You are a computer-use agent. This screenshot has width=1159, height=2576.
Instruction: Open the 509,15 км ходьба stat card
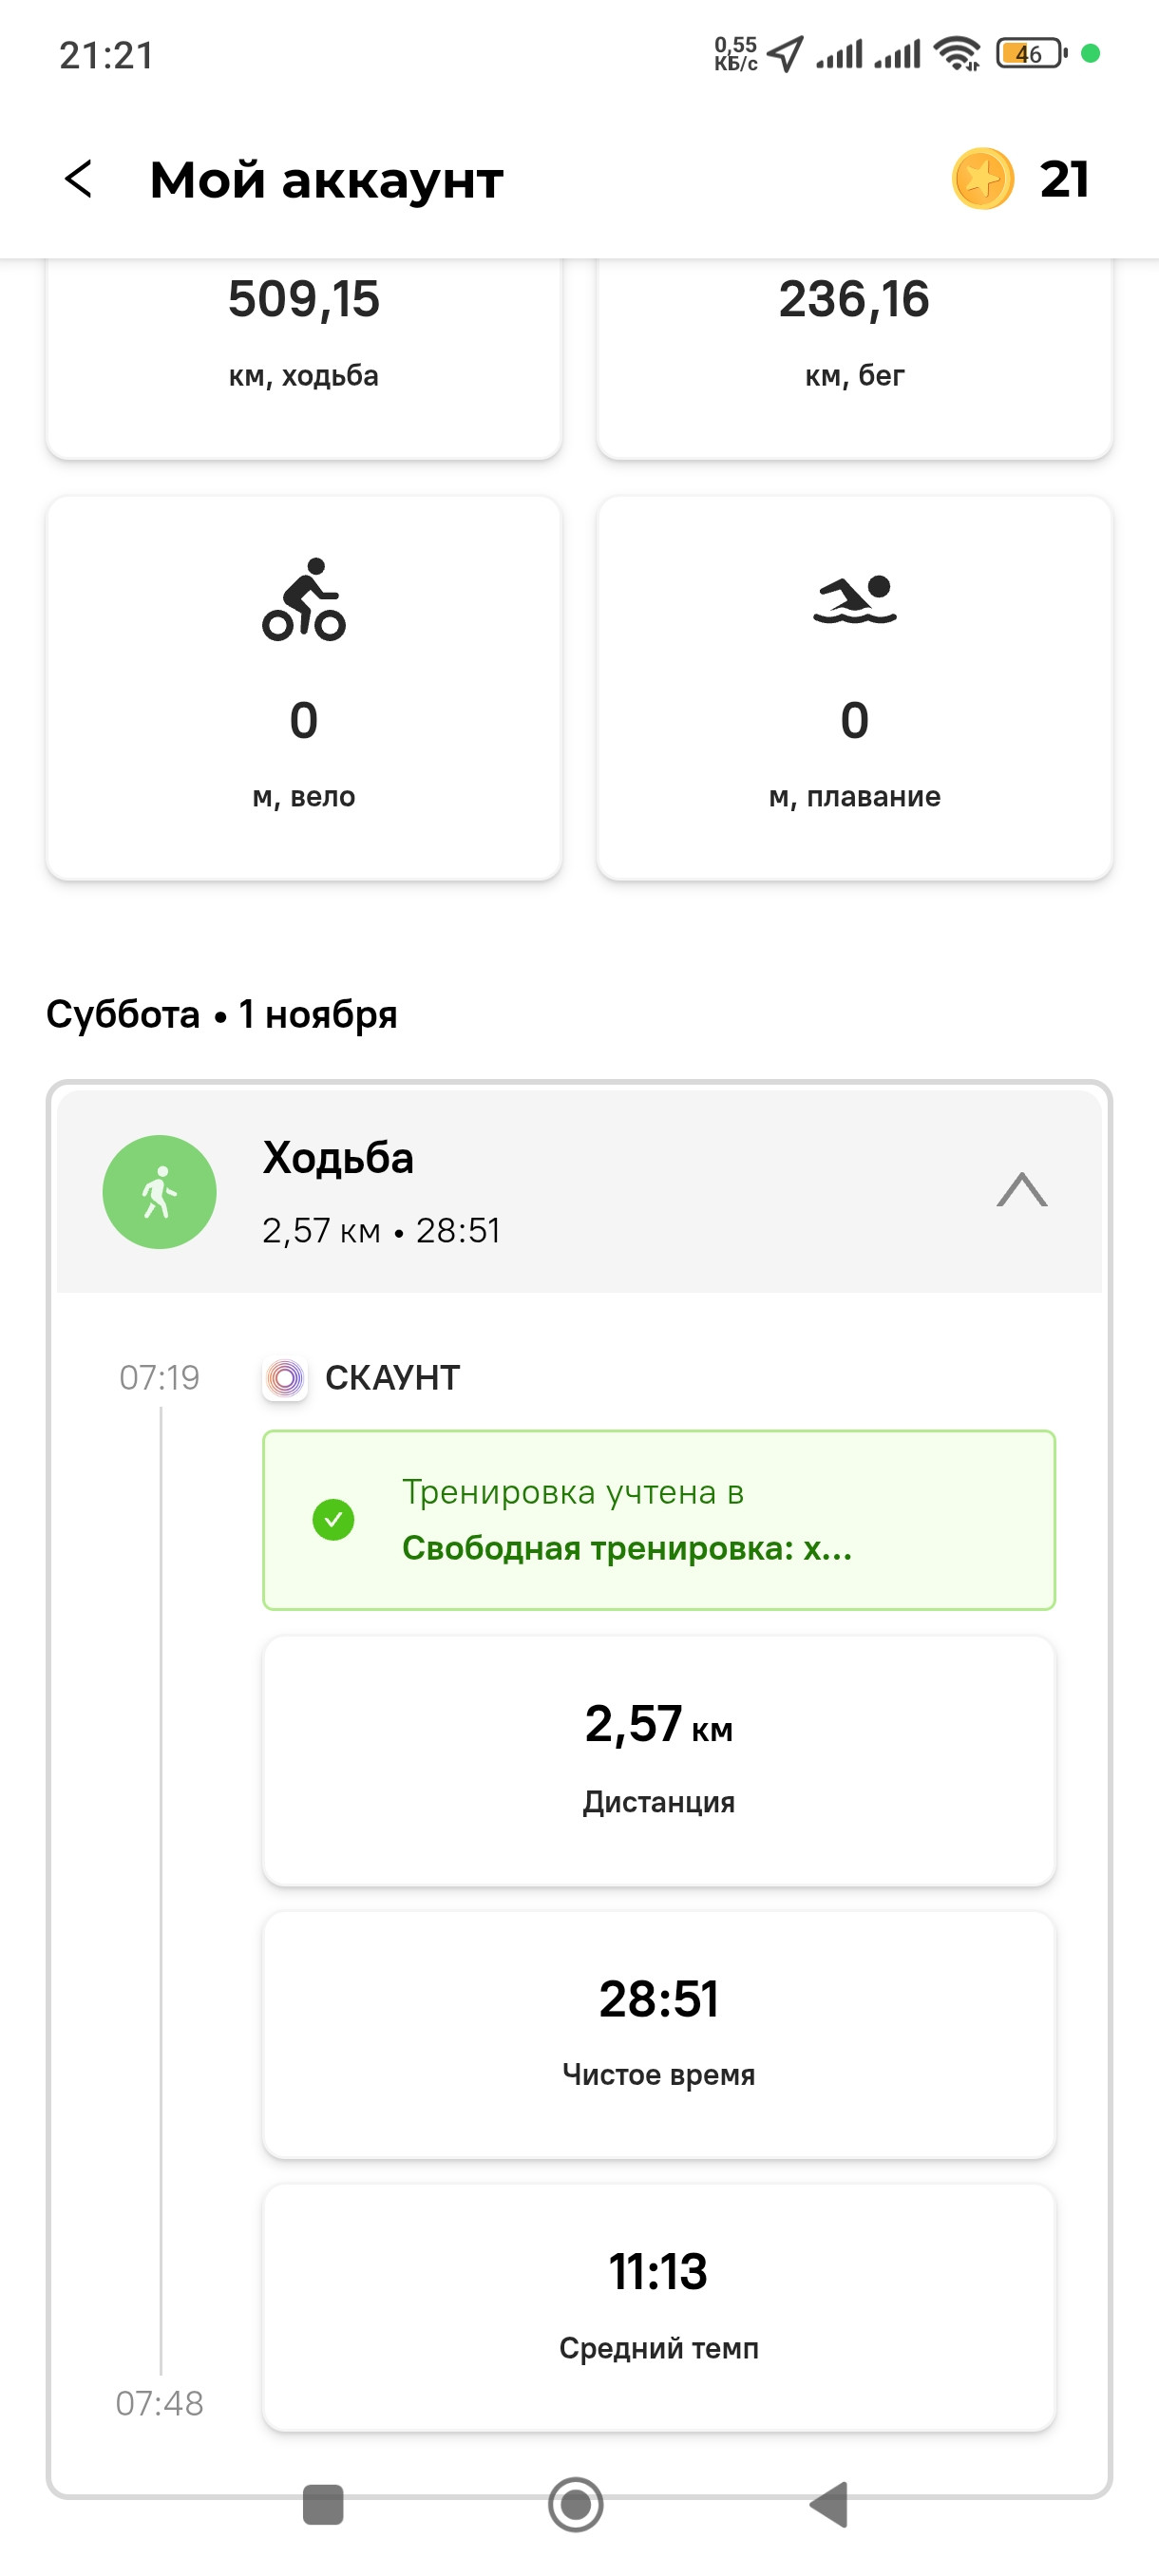304,357
